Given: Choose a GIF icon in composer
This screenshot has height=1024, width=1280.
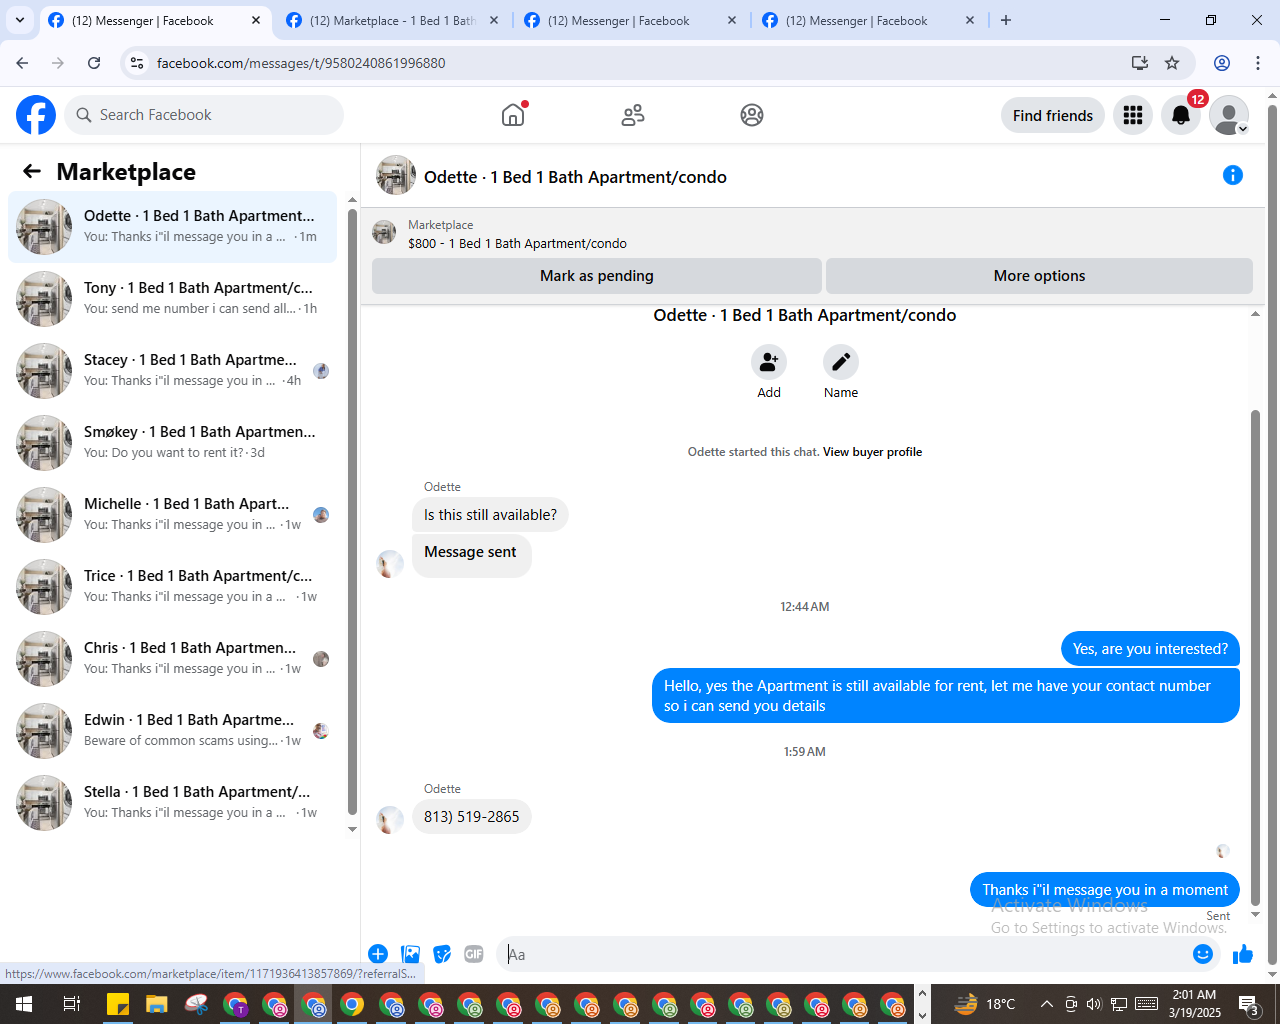Looking at the screenshot, I should click(474, 954).
